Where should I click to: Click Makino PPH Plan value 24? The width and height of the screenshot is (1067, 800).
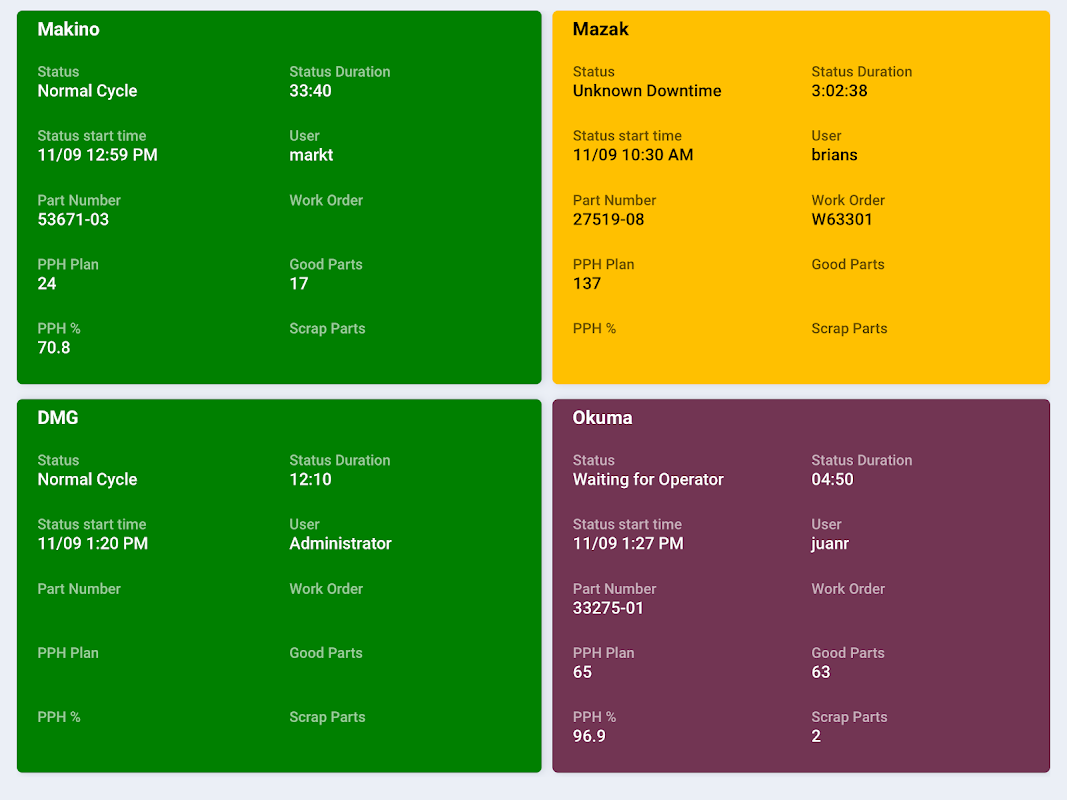point(47,284)
